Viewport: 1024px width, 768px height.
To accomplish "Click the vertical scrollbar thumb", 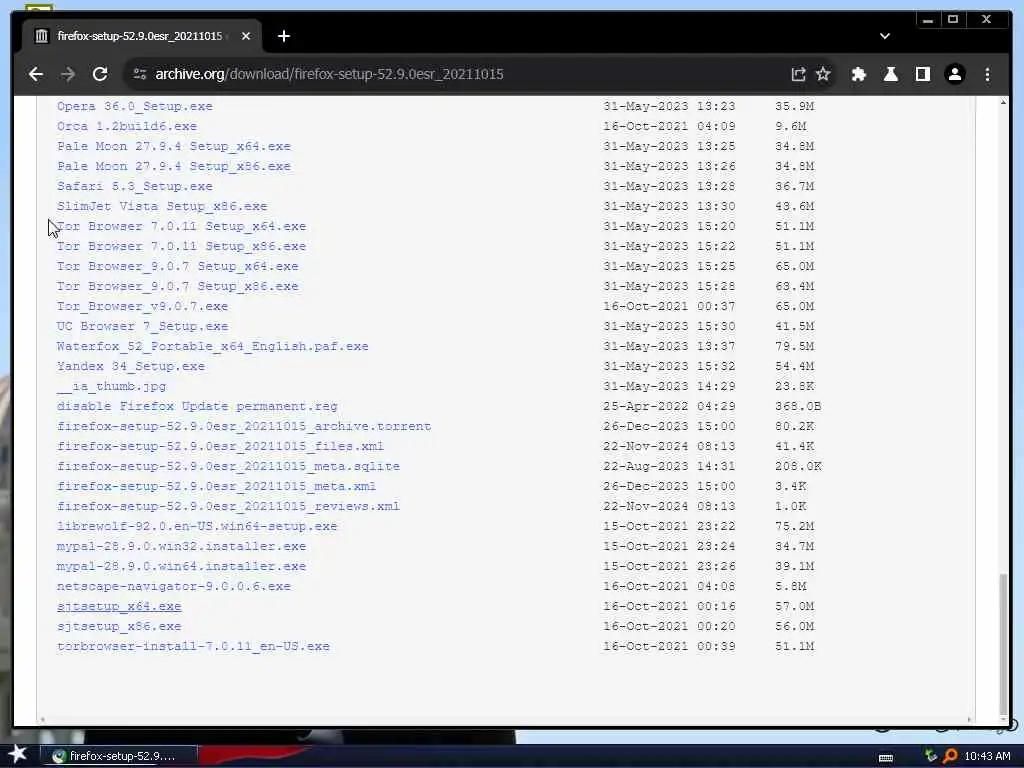I will pyautogui.click(x=1004, y=644).
